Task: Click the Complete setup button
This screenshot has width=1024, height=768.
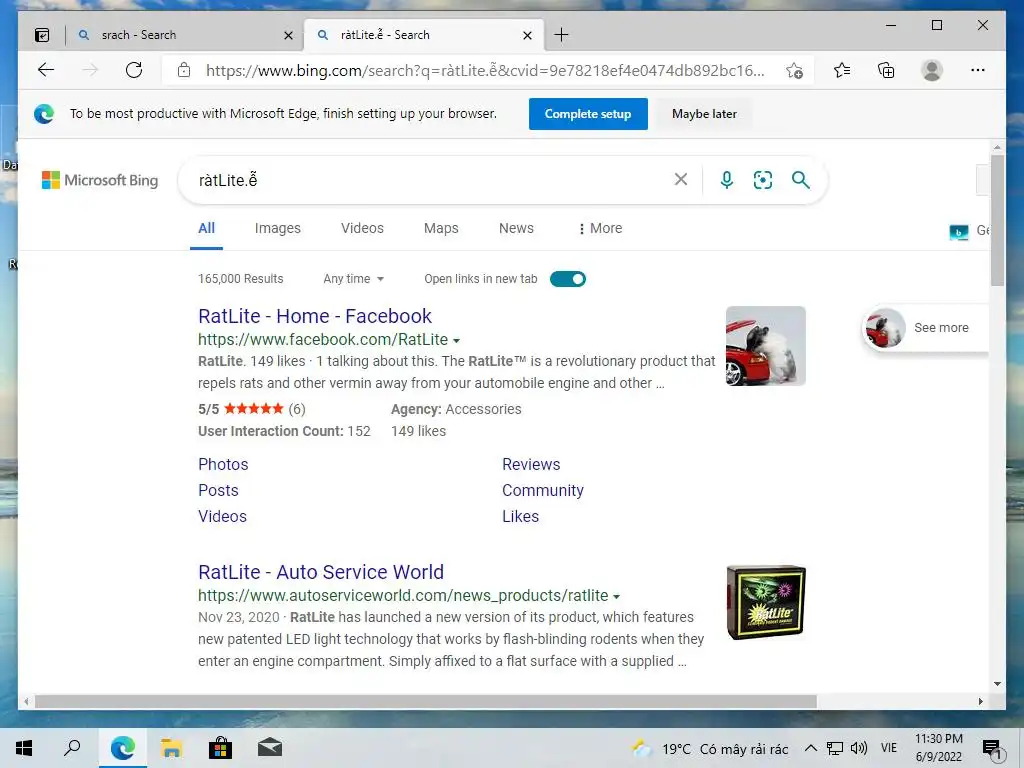Action: click(588, 114)
